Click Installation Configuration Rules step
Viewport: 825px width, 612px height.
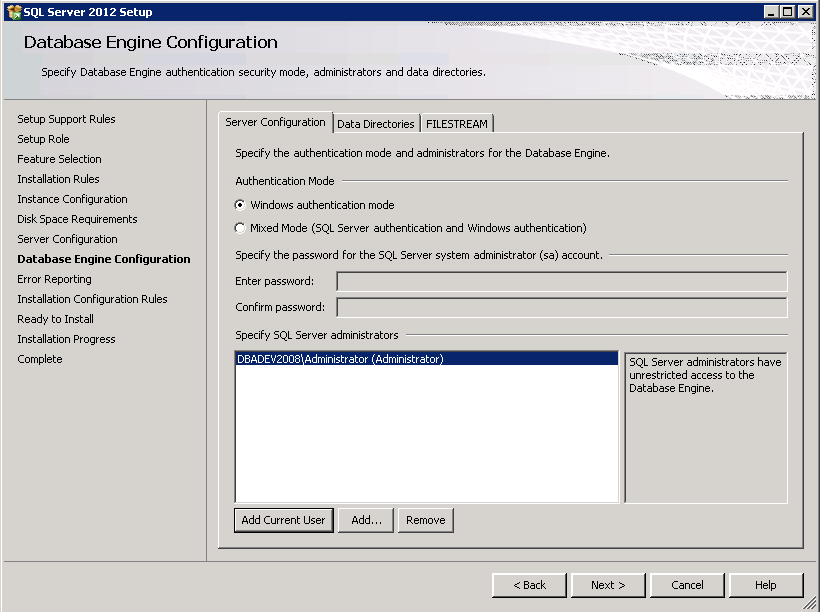click(x=92, y=299)
